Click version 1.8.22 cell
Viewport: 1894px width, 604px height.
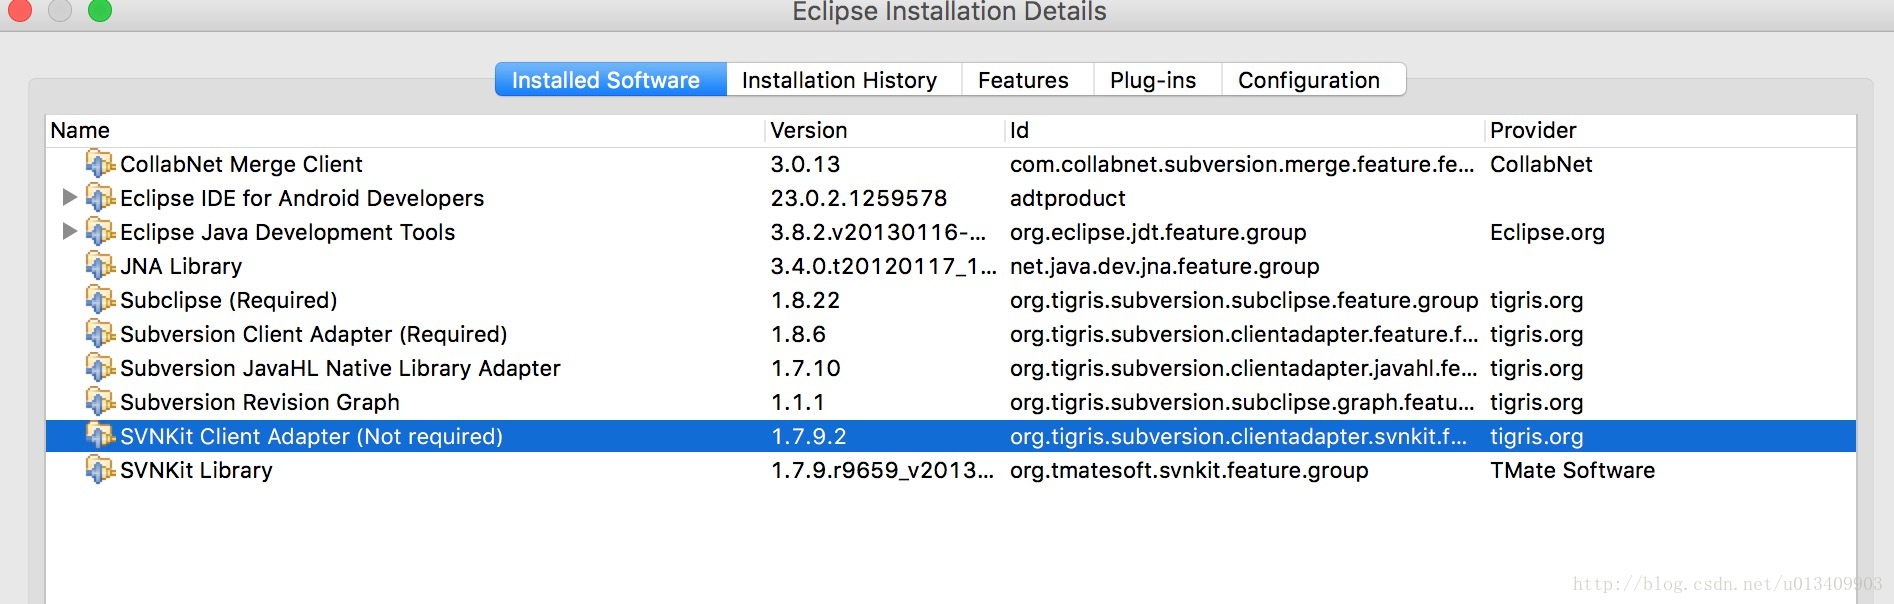(x=805, y=300)
